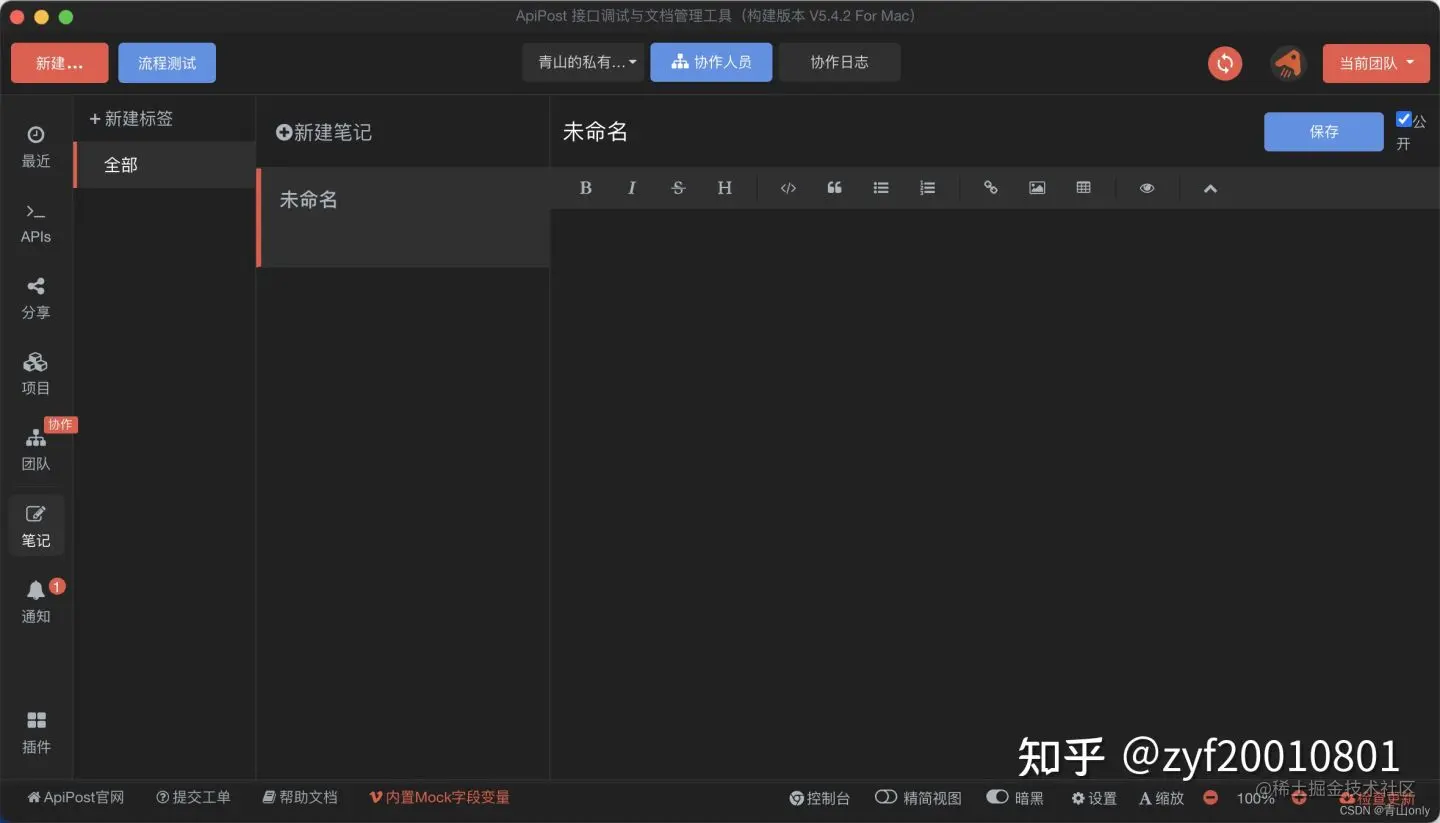This screenshot has height=823, width=1440.
Task: Insert inline code with code icon
Action: (x=788, y=188)
